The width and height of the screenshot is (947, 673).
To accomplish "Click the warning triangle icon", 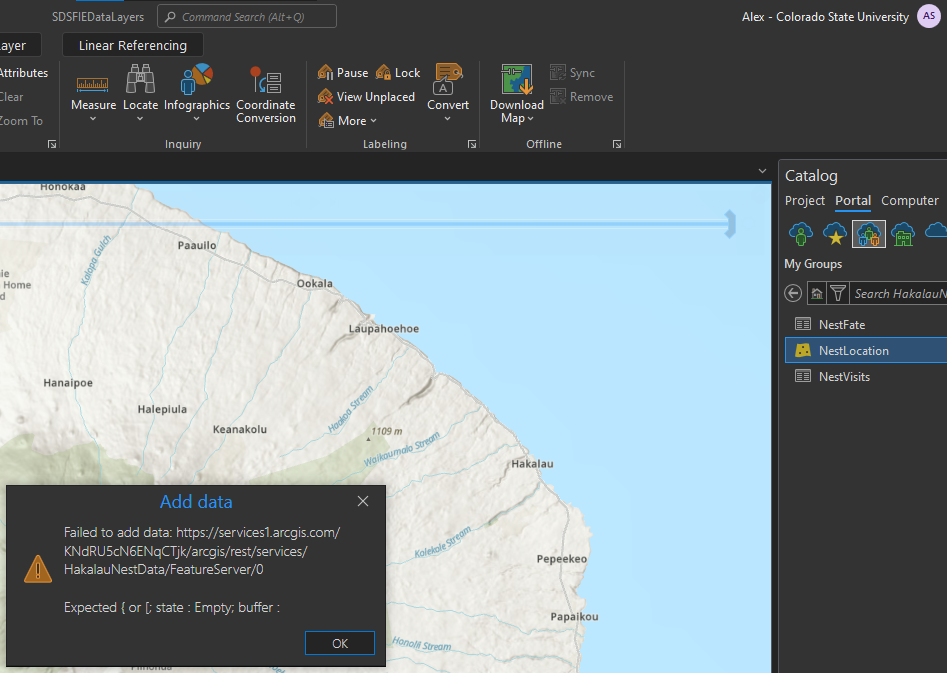I will pyautogui.click(x=37, y=568).
